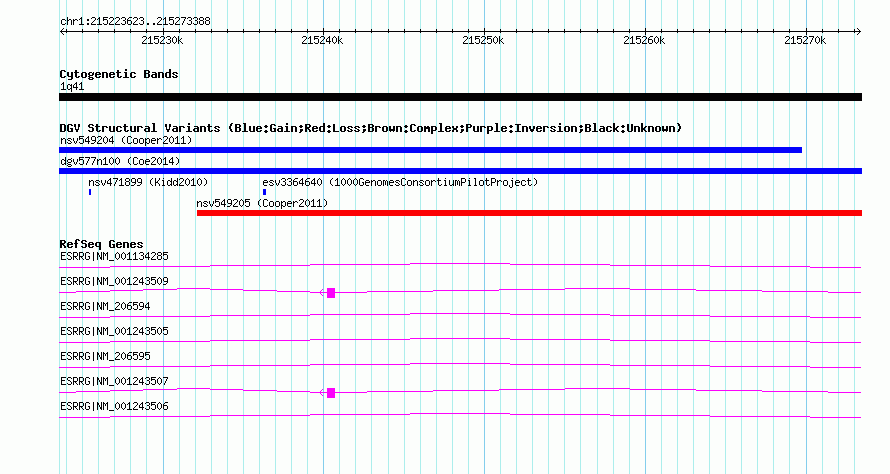Screen dimensions: 890x474
Task: Click the nsv549205 (Cooper2011) label
Action: [x=262, y=203]
